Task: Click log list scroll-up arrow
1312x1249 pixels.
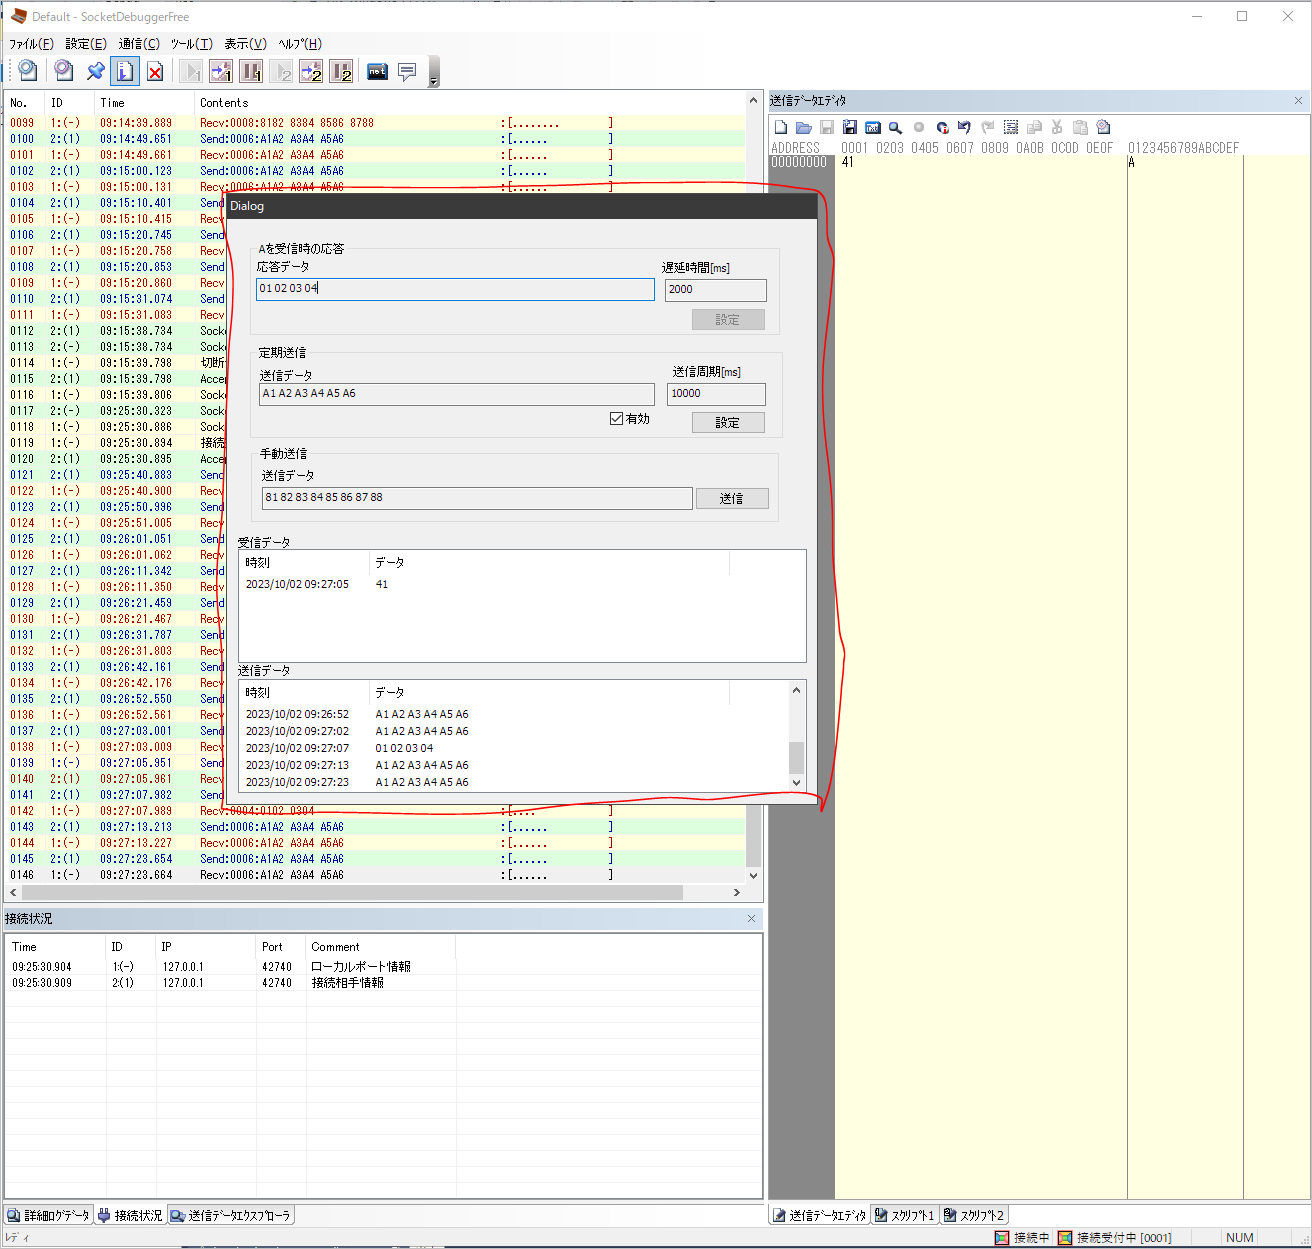Action: pos(754,101)
